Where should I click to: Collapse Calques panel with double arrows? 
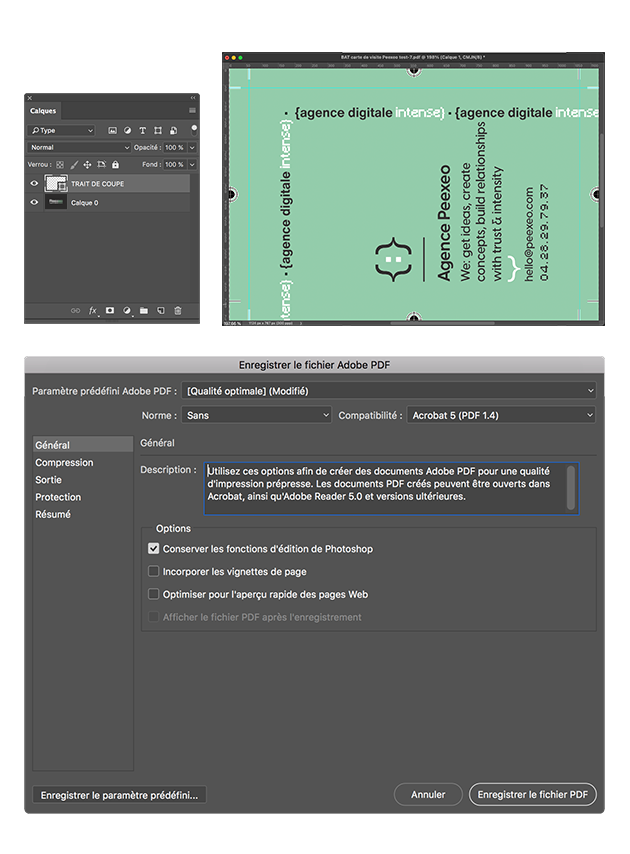[x=193, y=98]
